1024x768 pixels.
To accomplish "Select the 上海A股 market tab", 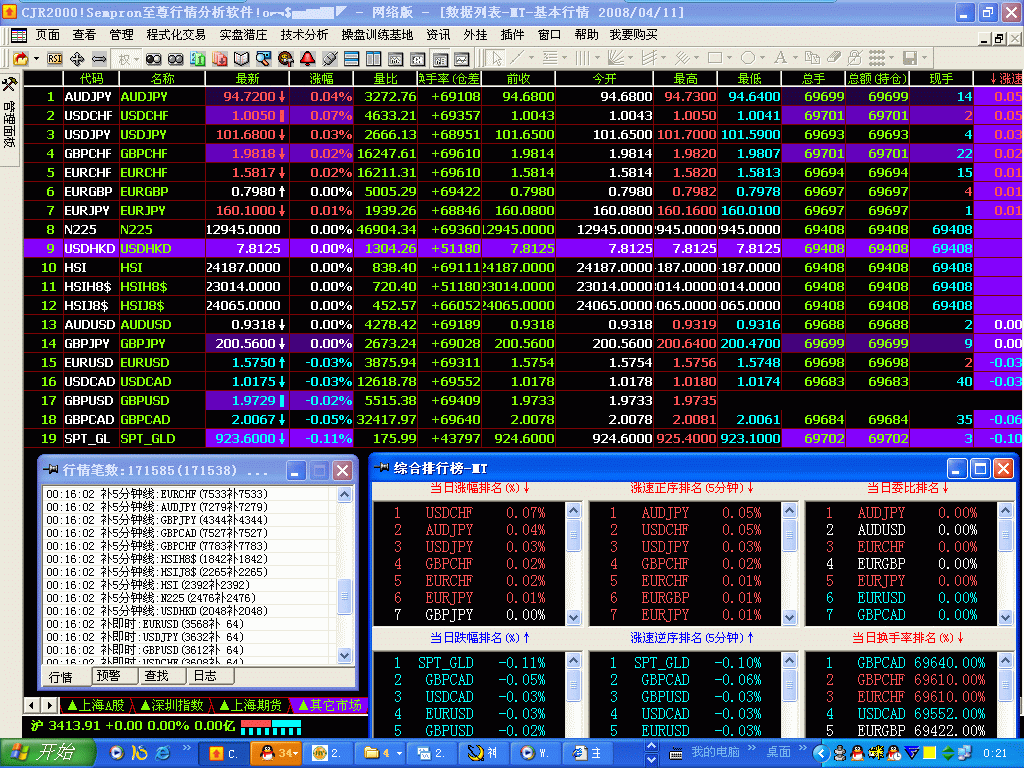I will point(96,705).
